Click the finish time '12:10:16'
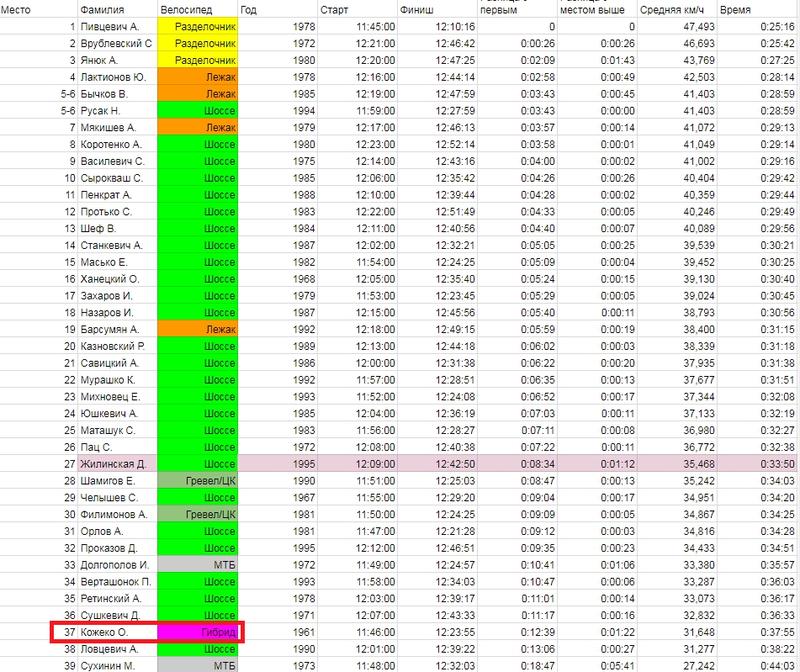Screen dimensions: 800x672 click(437, 27)
